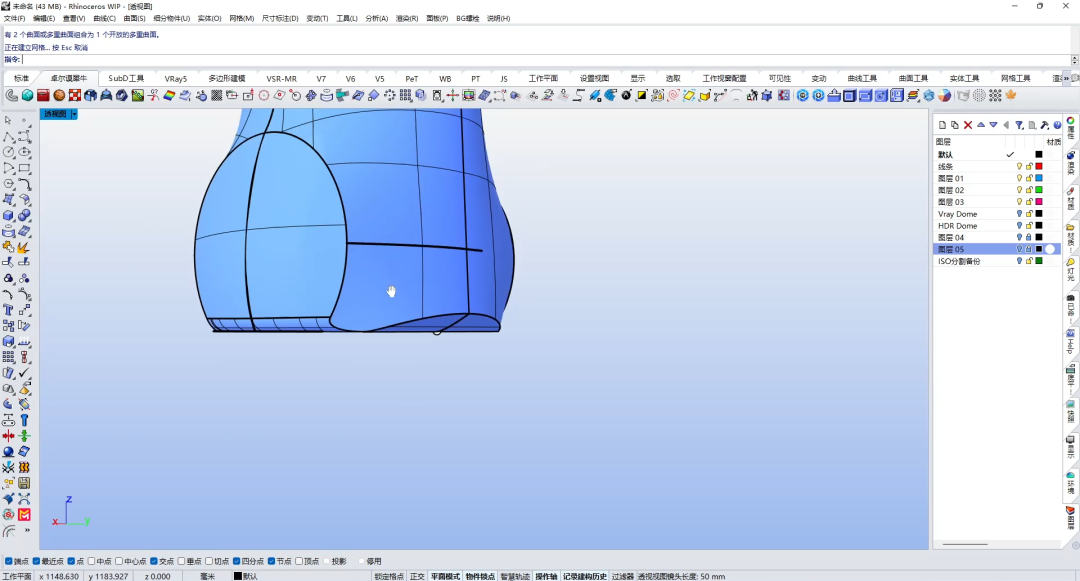Click the orange basketball sphere toolbar icon

pos(59,95)
